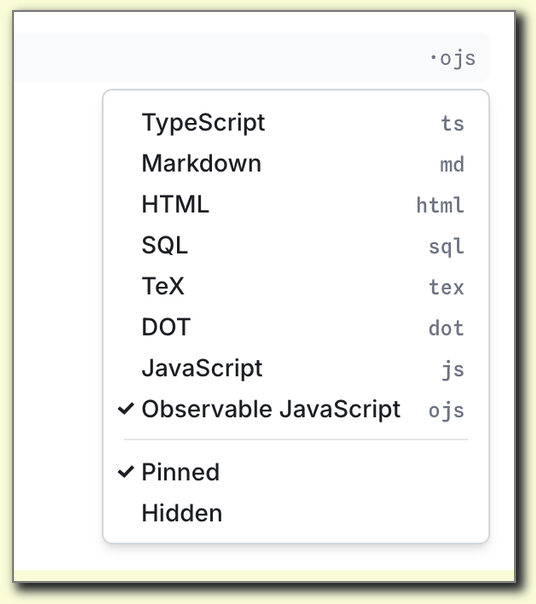The width and height of the screenshot is (536, 604).
Task: Click the html shorthand label
Action: point(440,205)
